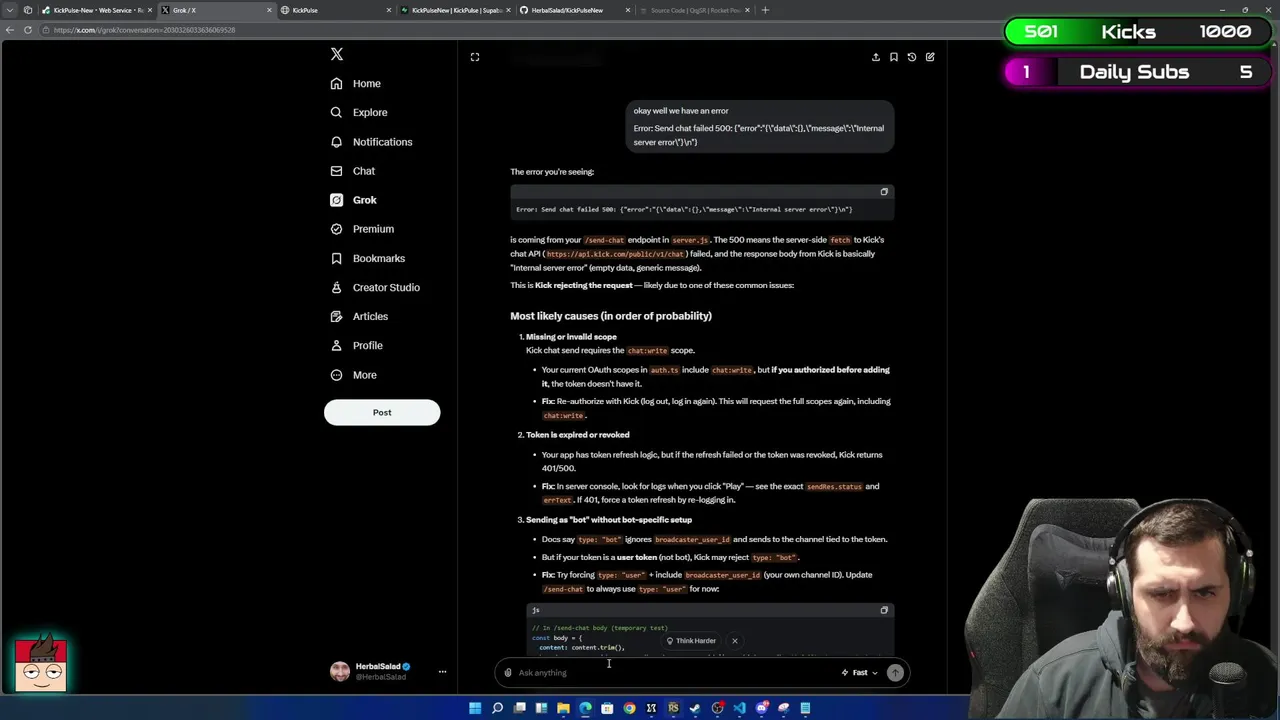
Task: Switch to the KickPulseNew Supabase tab
Action: pos(455,10)
